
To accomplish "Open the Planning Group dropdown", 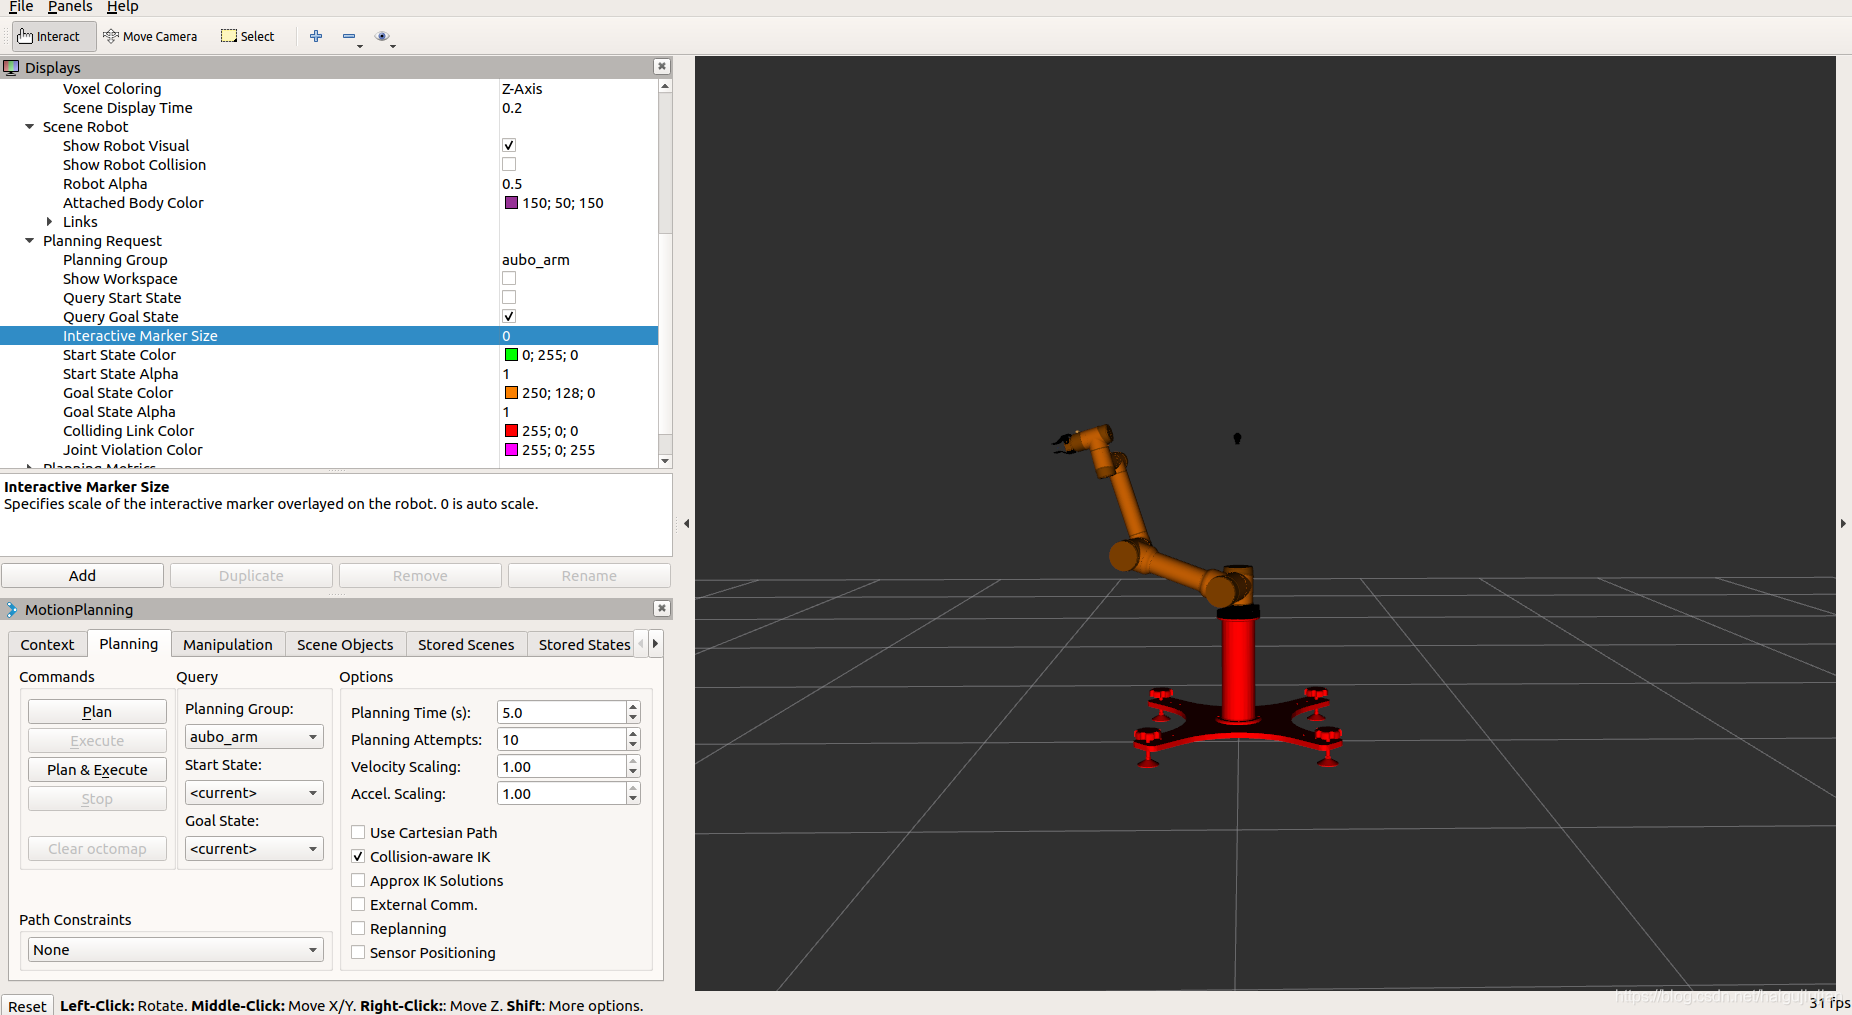I will point(254,737).
